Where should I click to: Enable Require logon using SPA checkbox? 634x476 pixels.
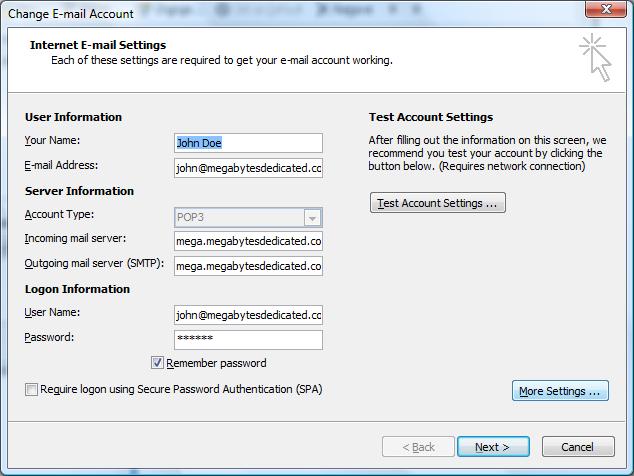(x=32, y=390)
